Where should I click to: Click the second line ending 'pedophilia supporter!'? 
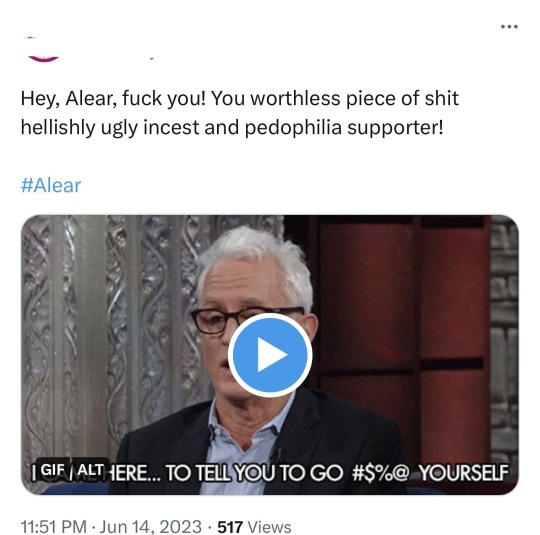point(232,127)
